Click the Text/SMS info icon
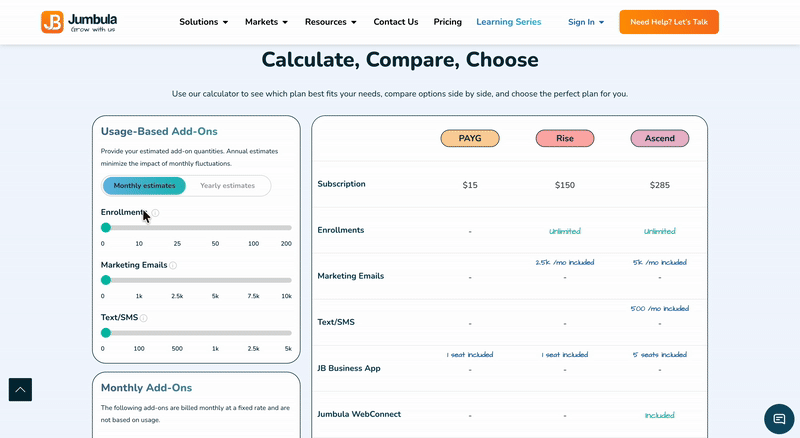The image size is (800, 438). pos(144,318)
